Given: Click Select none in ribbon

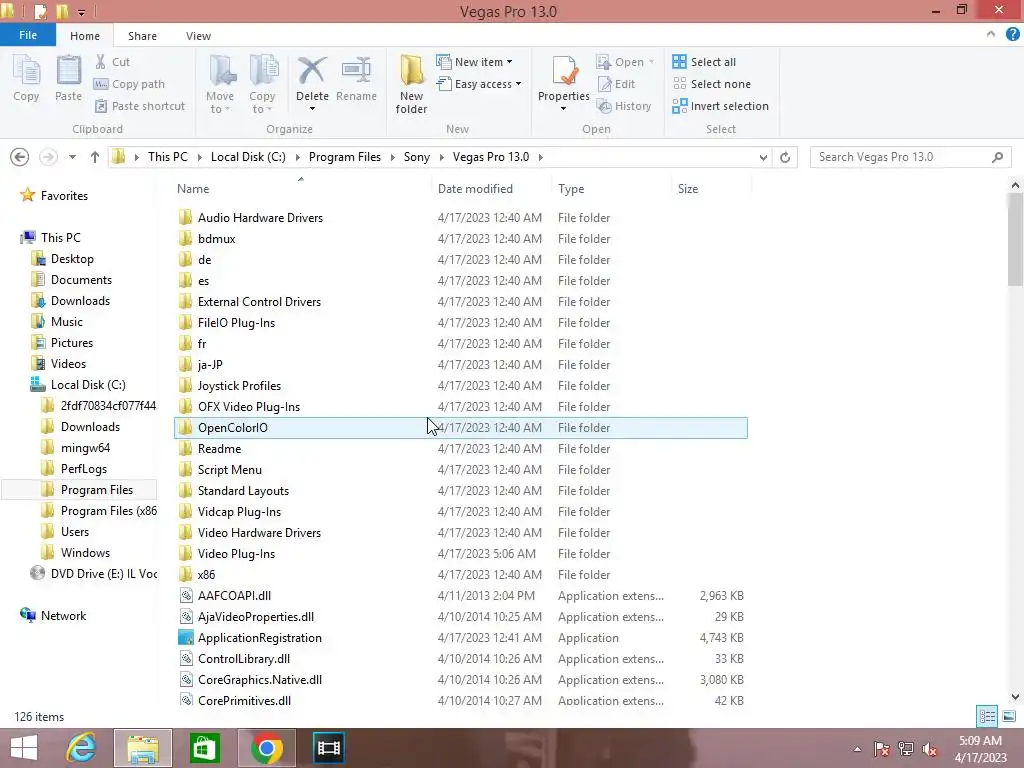Looking at the screenshot, I should pyautogui.click(x=711, y=84).
